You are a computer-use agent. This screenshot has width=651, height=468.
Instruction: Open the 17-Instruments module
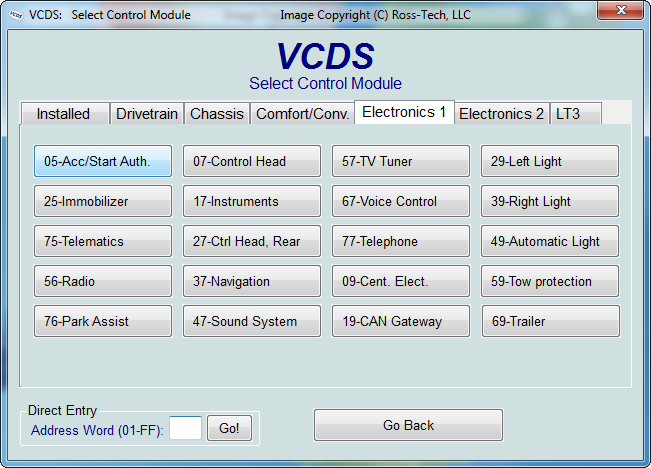coord(252,201)
